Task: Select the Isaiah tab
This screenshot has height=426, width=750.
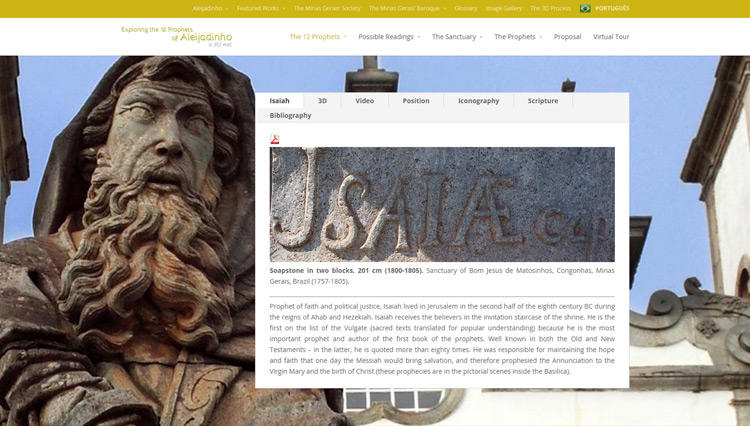Action: point(279,100)
